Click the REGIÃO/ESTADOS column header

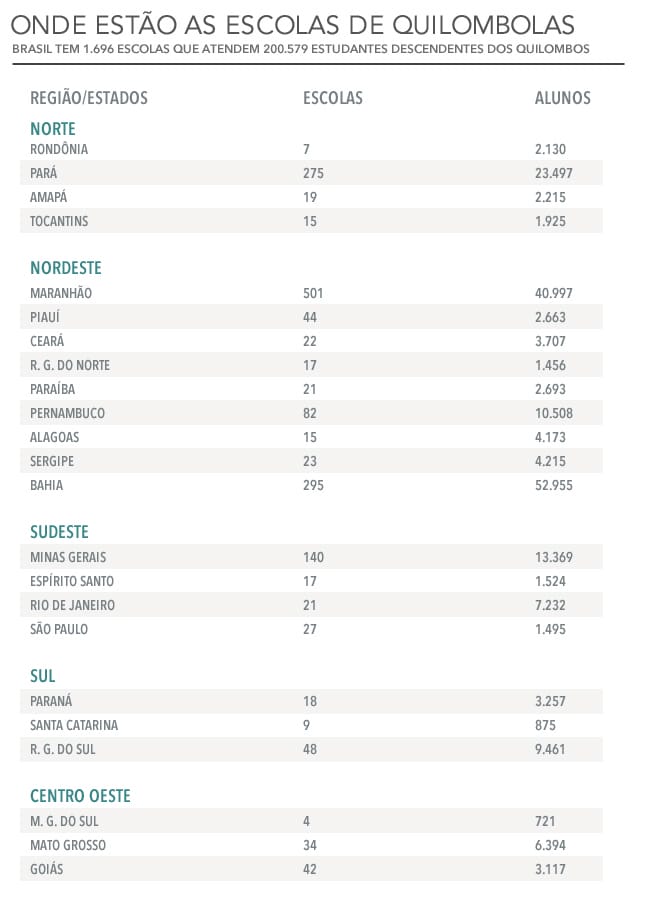pyautogui.click(x=89, y=98)
